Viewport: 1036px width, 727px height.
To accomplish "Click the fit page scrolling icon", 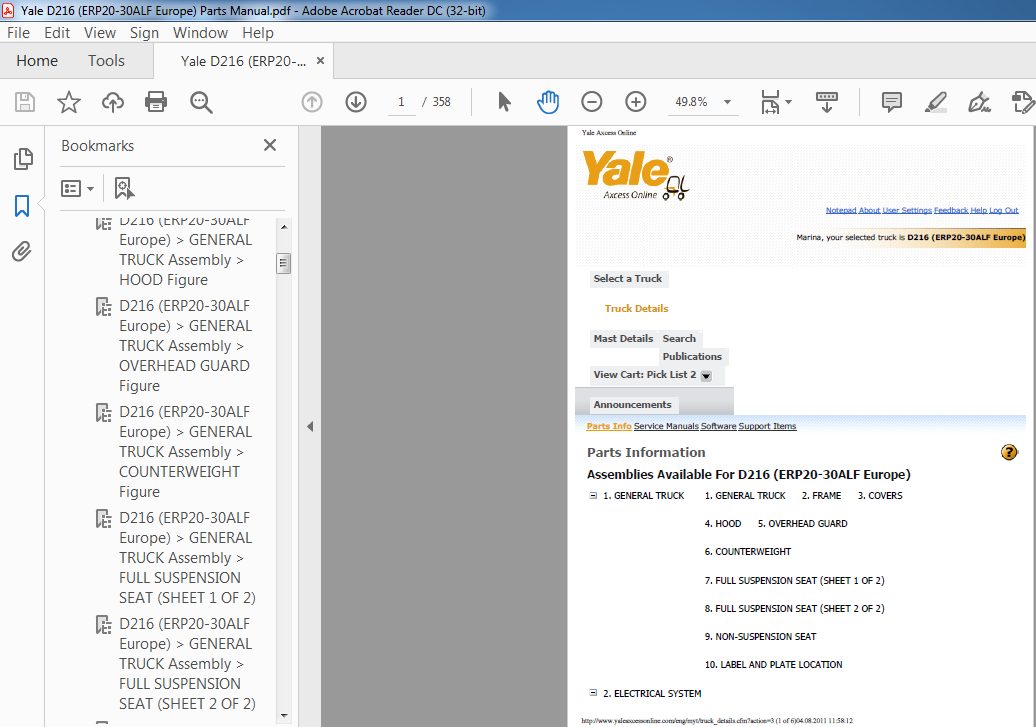I will tap(770, 102).
